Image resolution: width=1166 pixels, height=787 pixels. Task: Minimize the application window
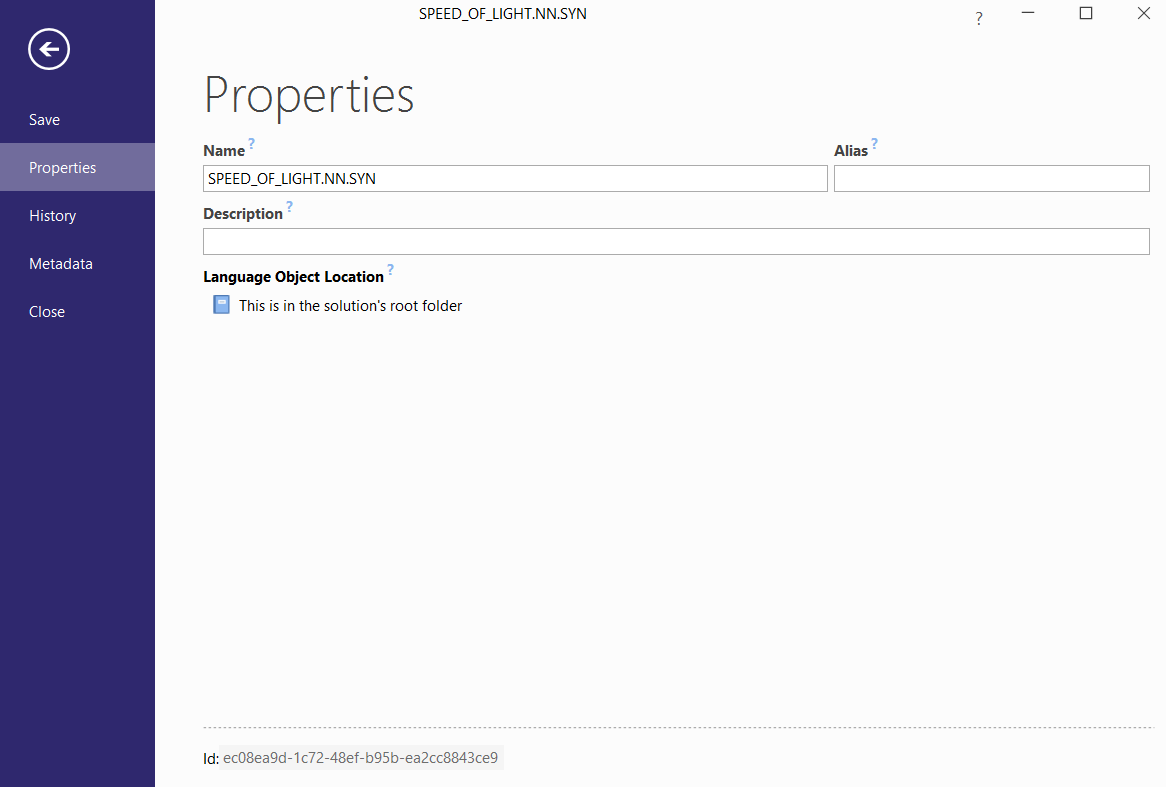pyautogui.click(x=1027, y=13)
